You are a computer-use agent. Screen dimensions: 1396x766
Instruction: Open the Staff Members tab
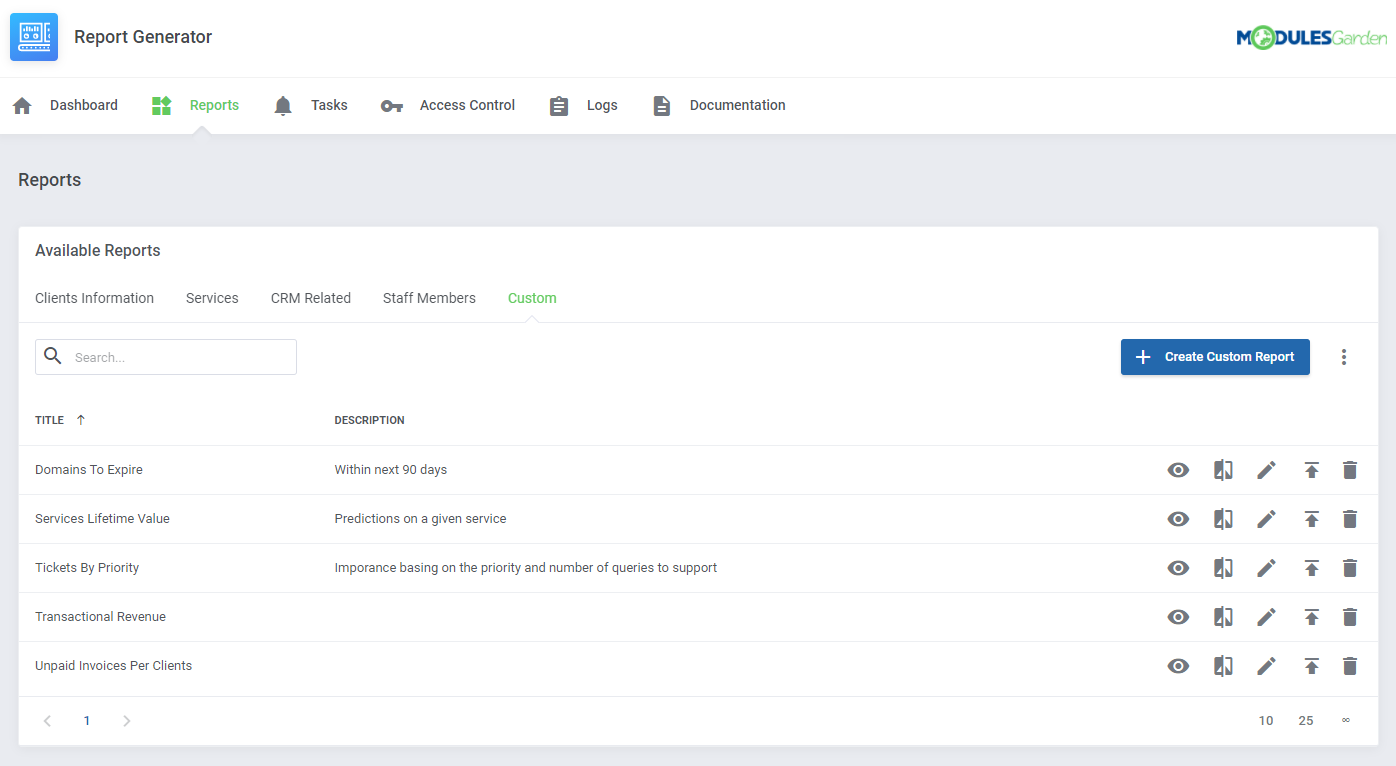coord(429,298)
